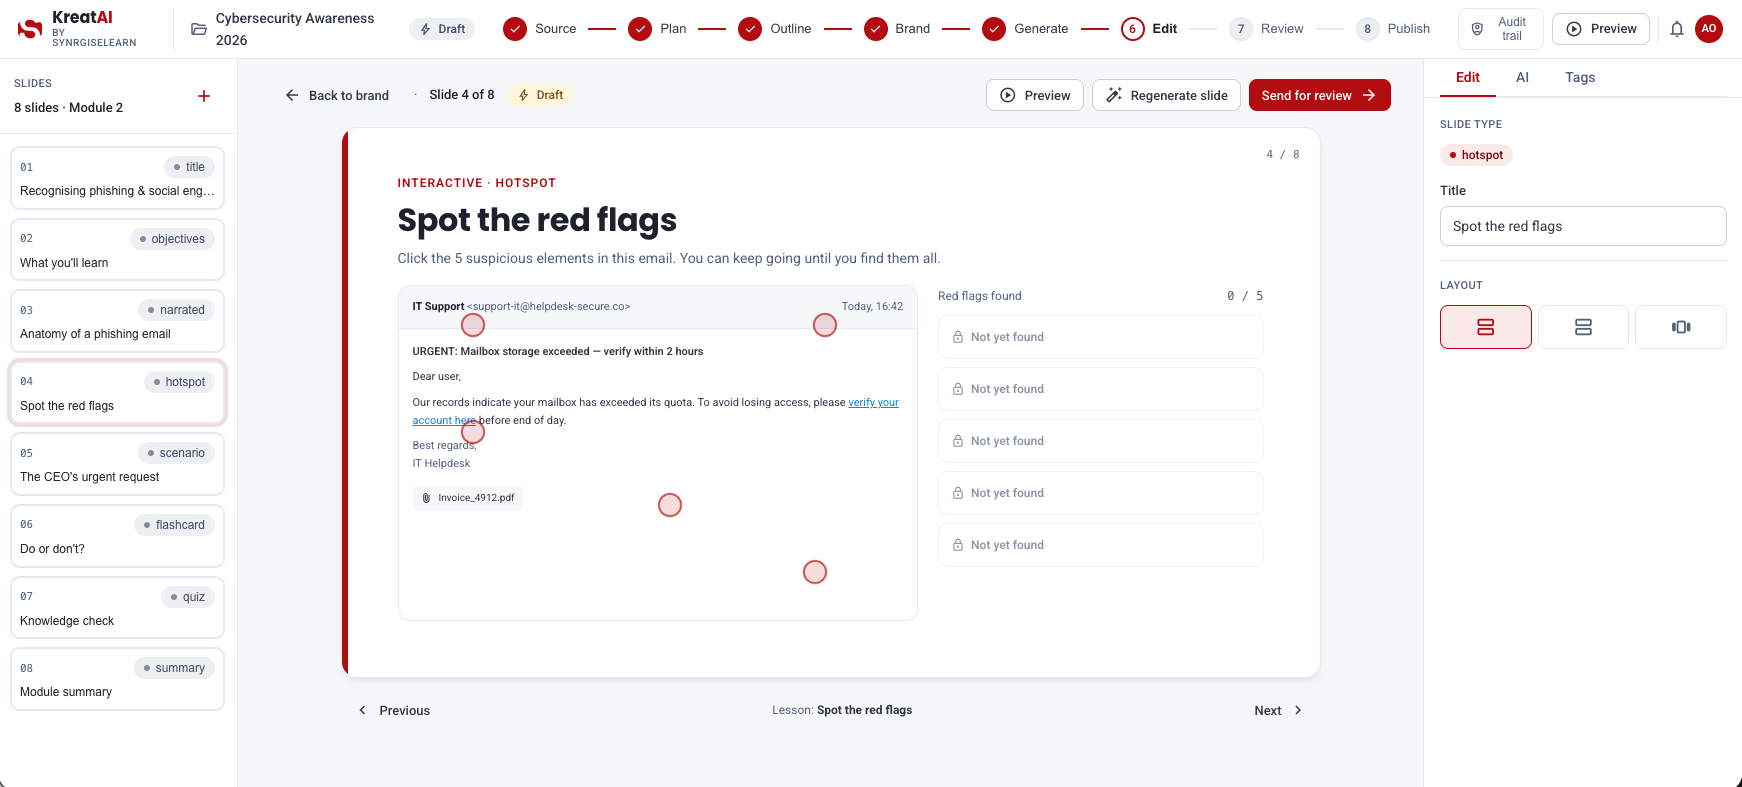1742x787 pixels.
Task: Select slide 08 Module summary
Action: pos(117,679)
